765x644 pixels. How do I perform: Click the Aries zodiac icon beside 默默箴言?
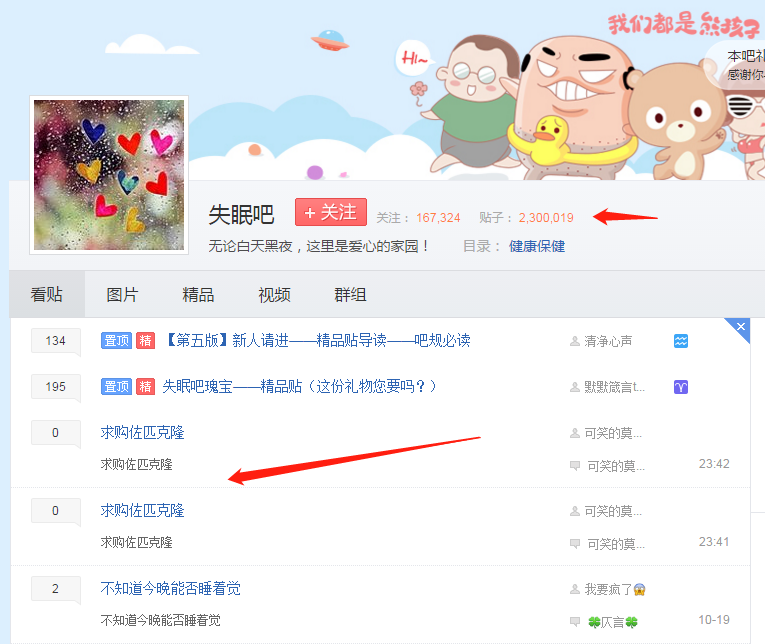click(x=681, y=387)
